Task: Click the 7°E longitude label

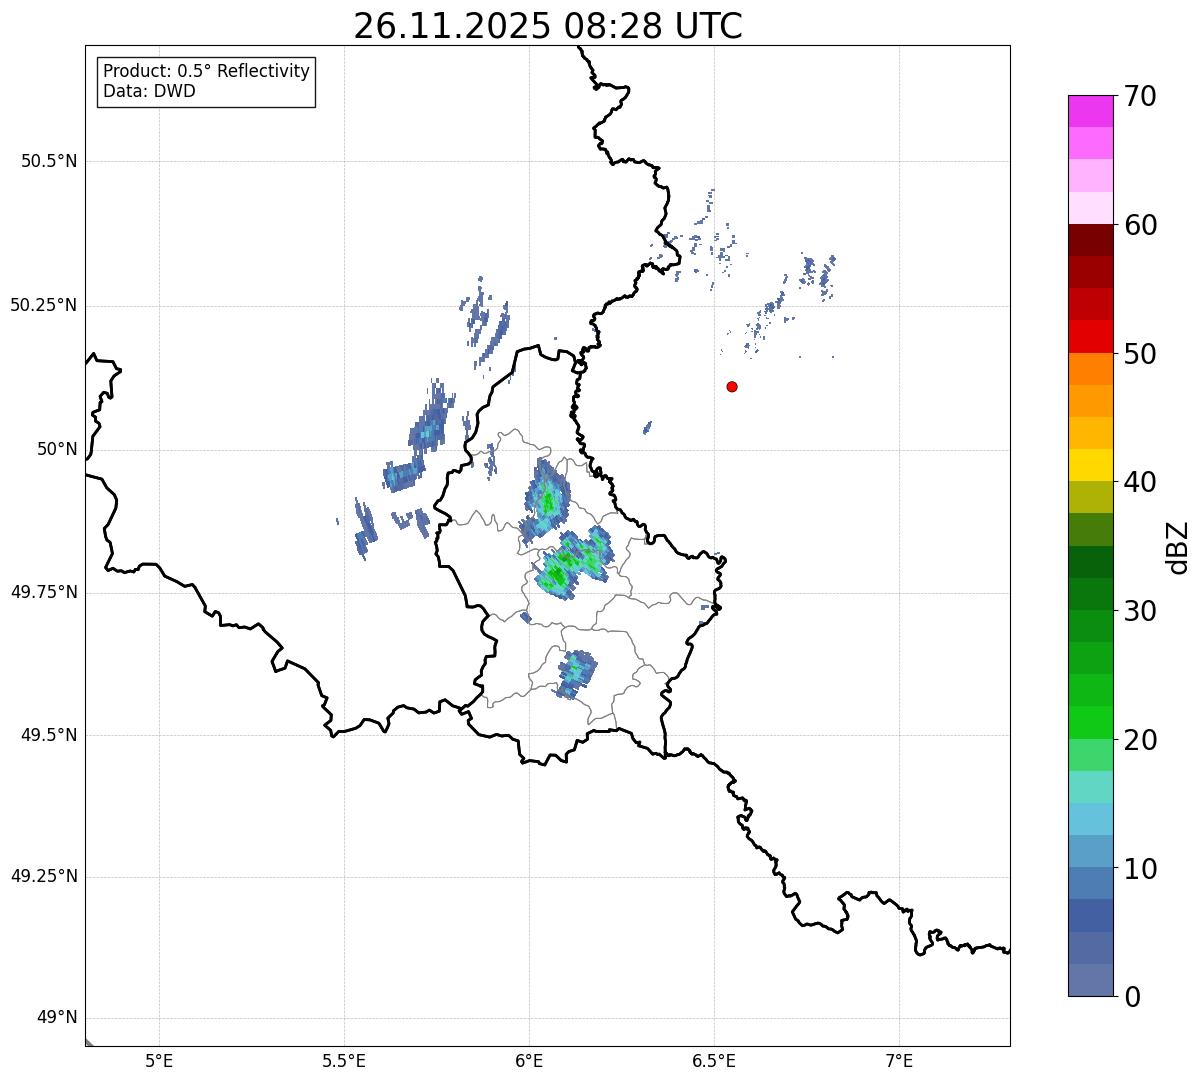Action: 899,1061
